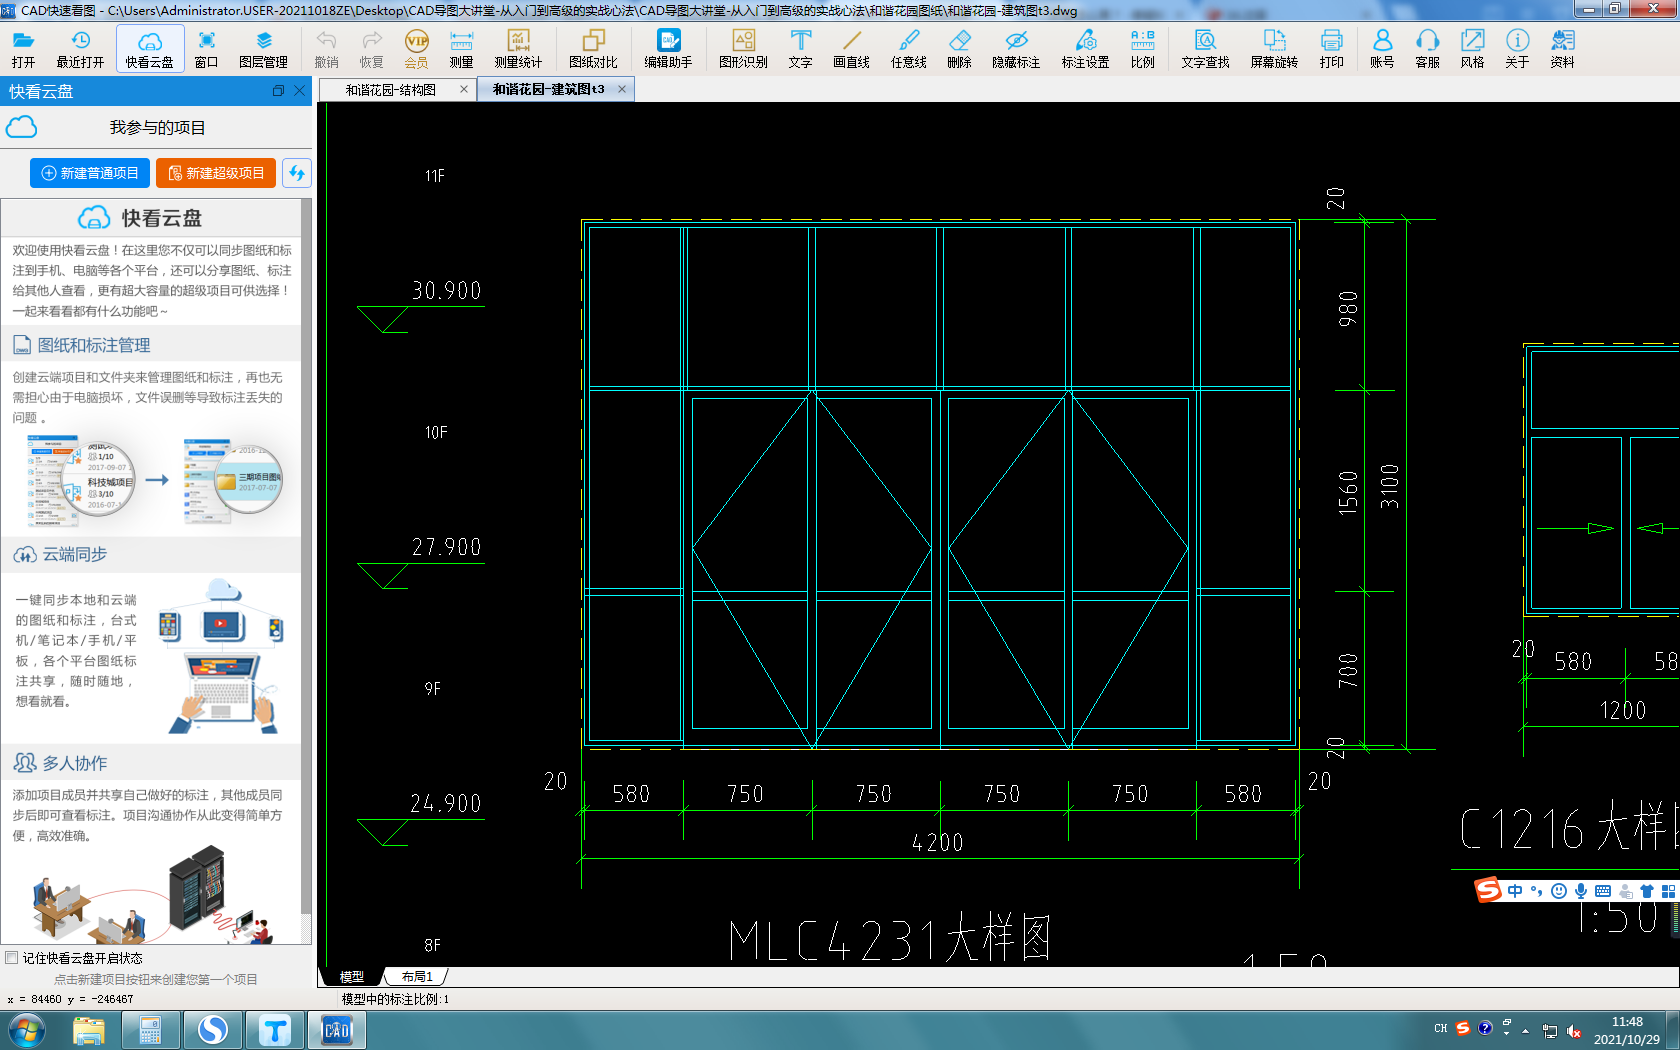Select the 和谐花园-建筑图t3 drawing tab
1680x1050 pixels.
click(549, 90)
